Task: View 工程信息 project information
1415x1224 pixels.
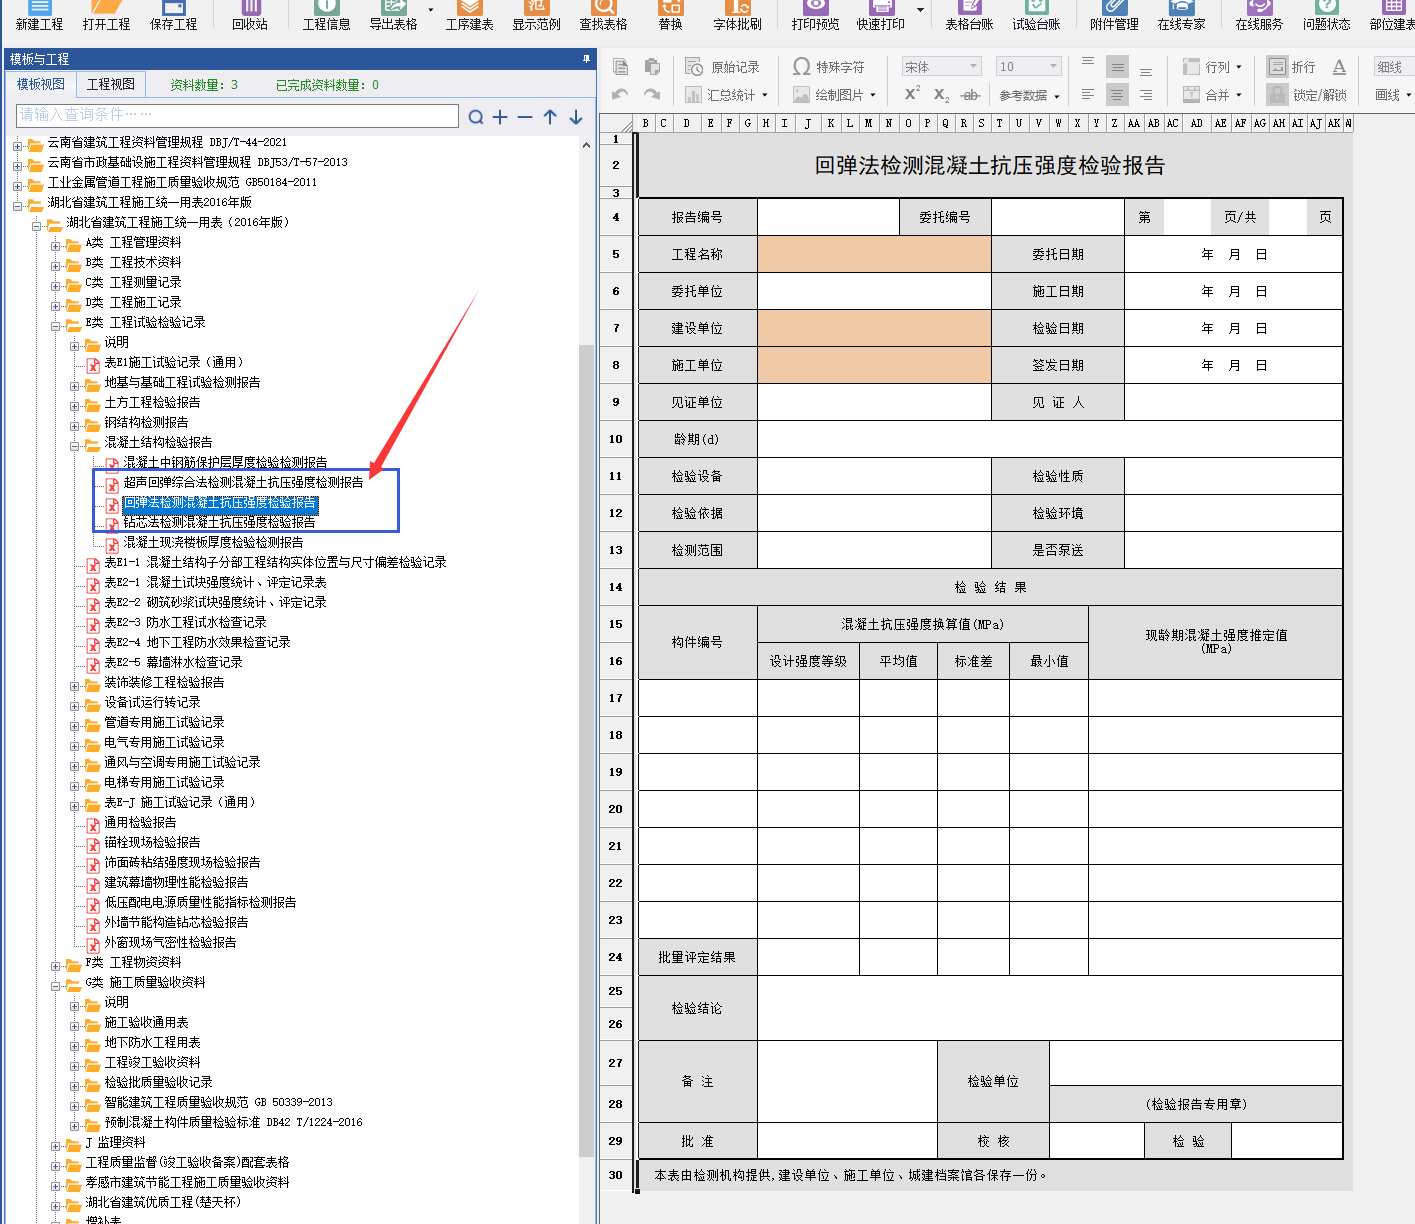Action: [326, 15]
